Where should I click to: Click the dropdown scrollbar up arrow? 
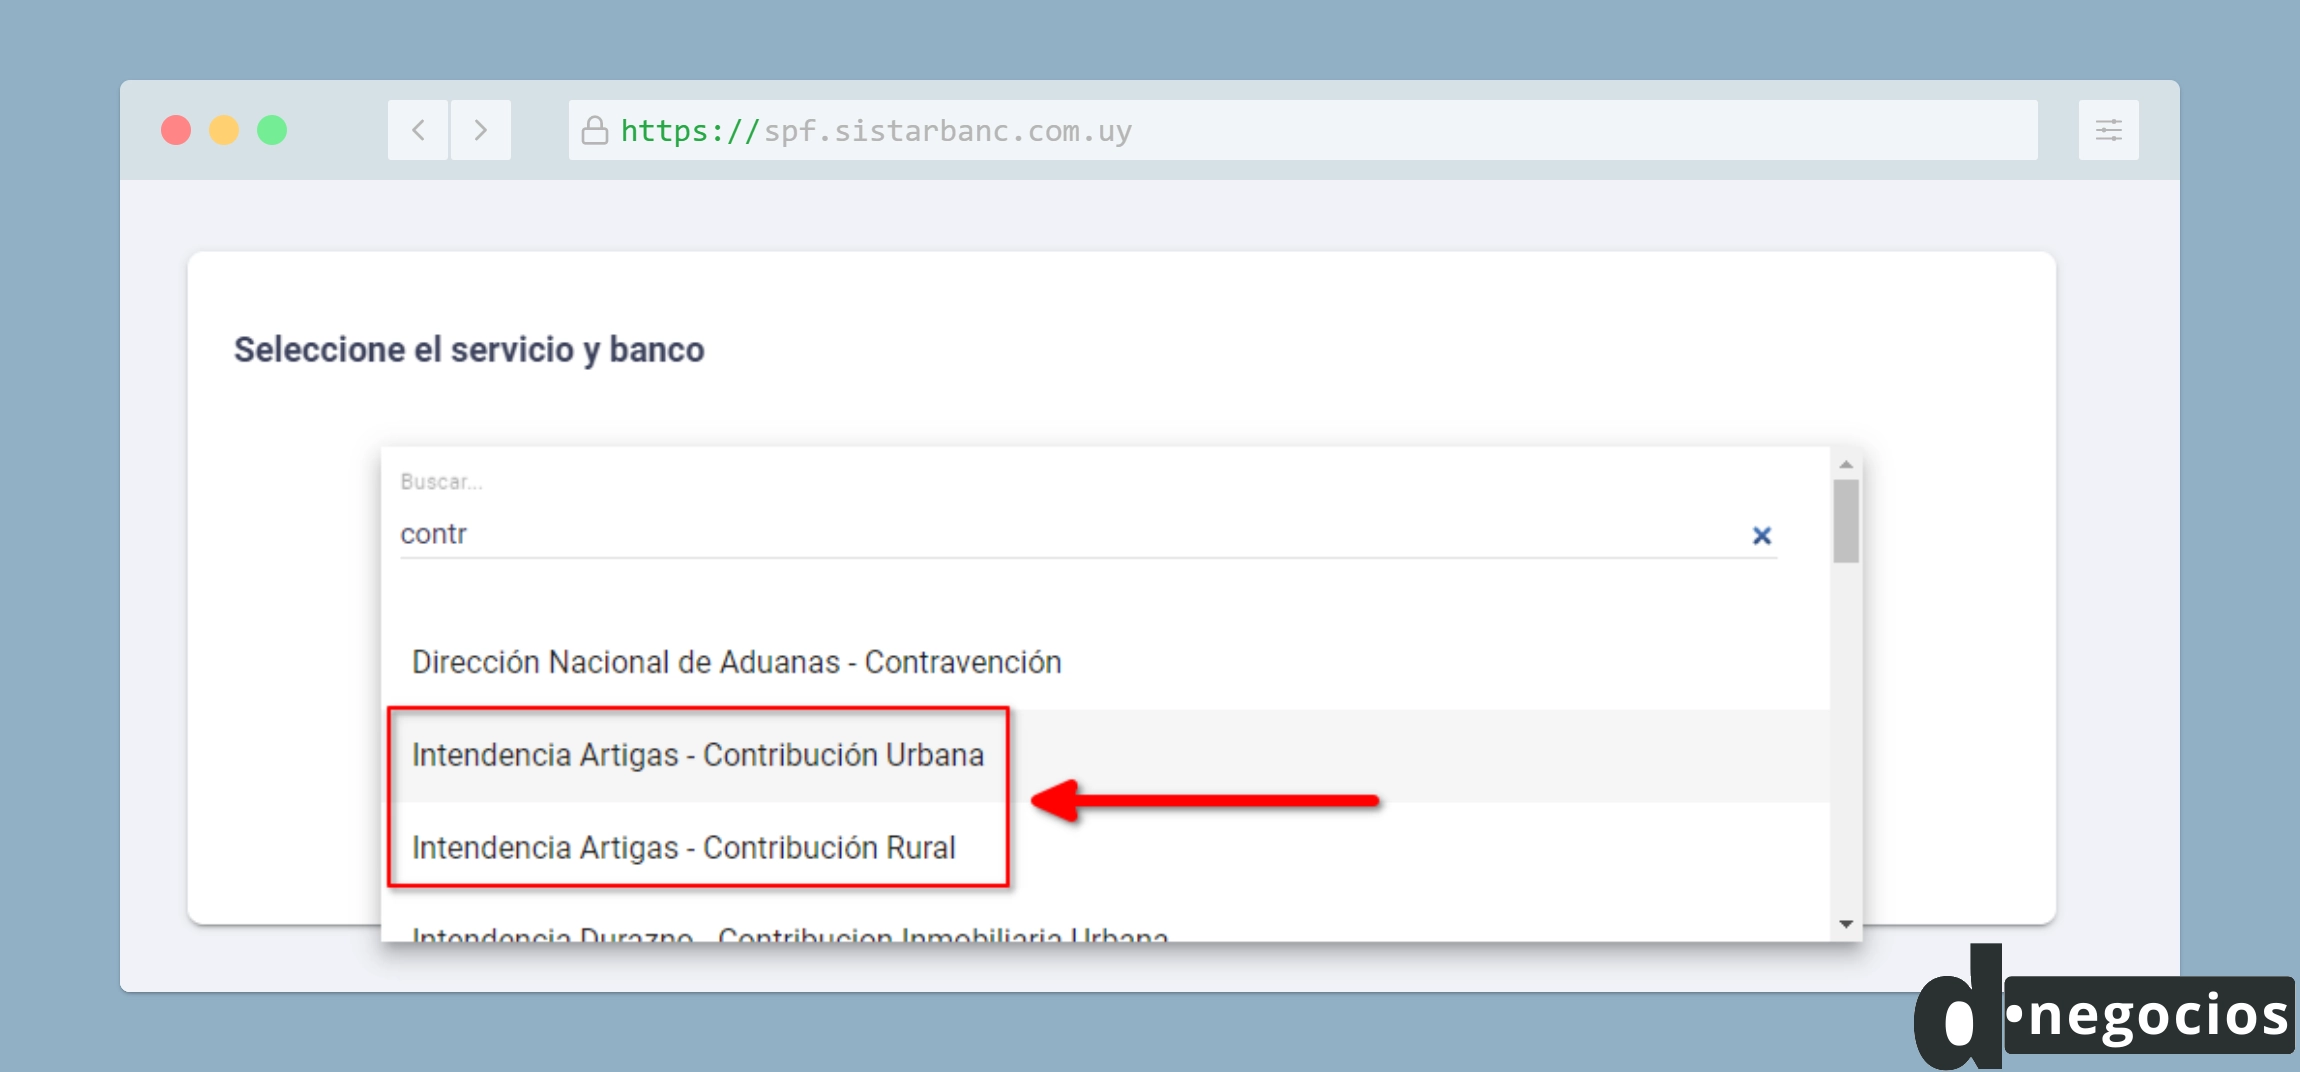(1846, 464)
